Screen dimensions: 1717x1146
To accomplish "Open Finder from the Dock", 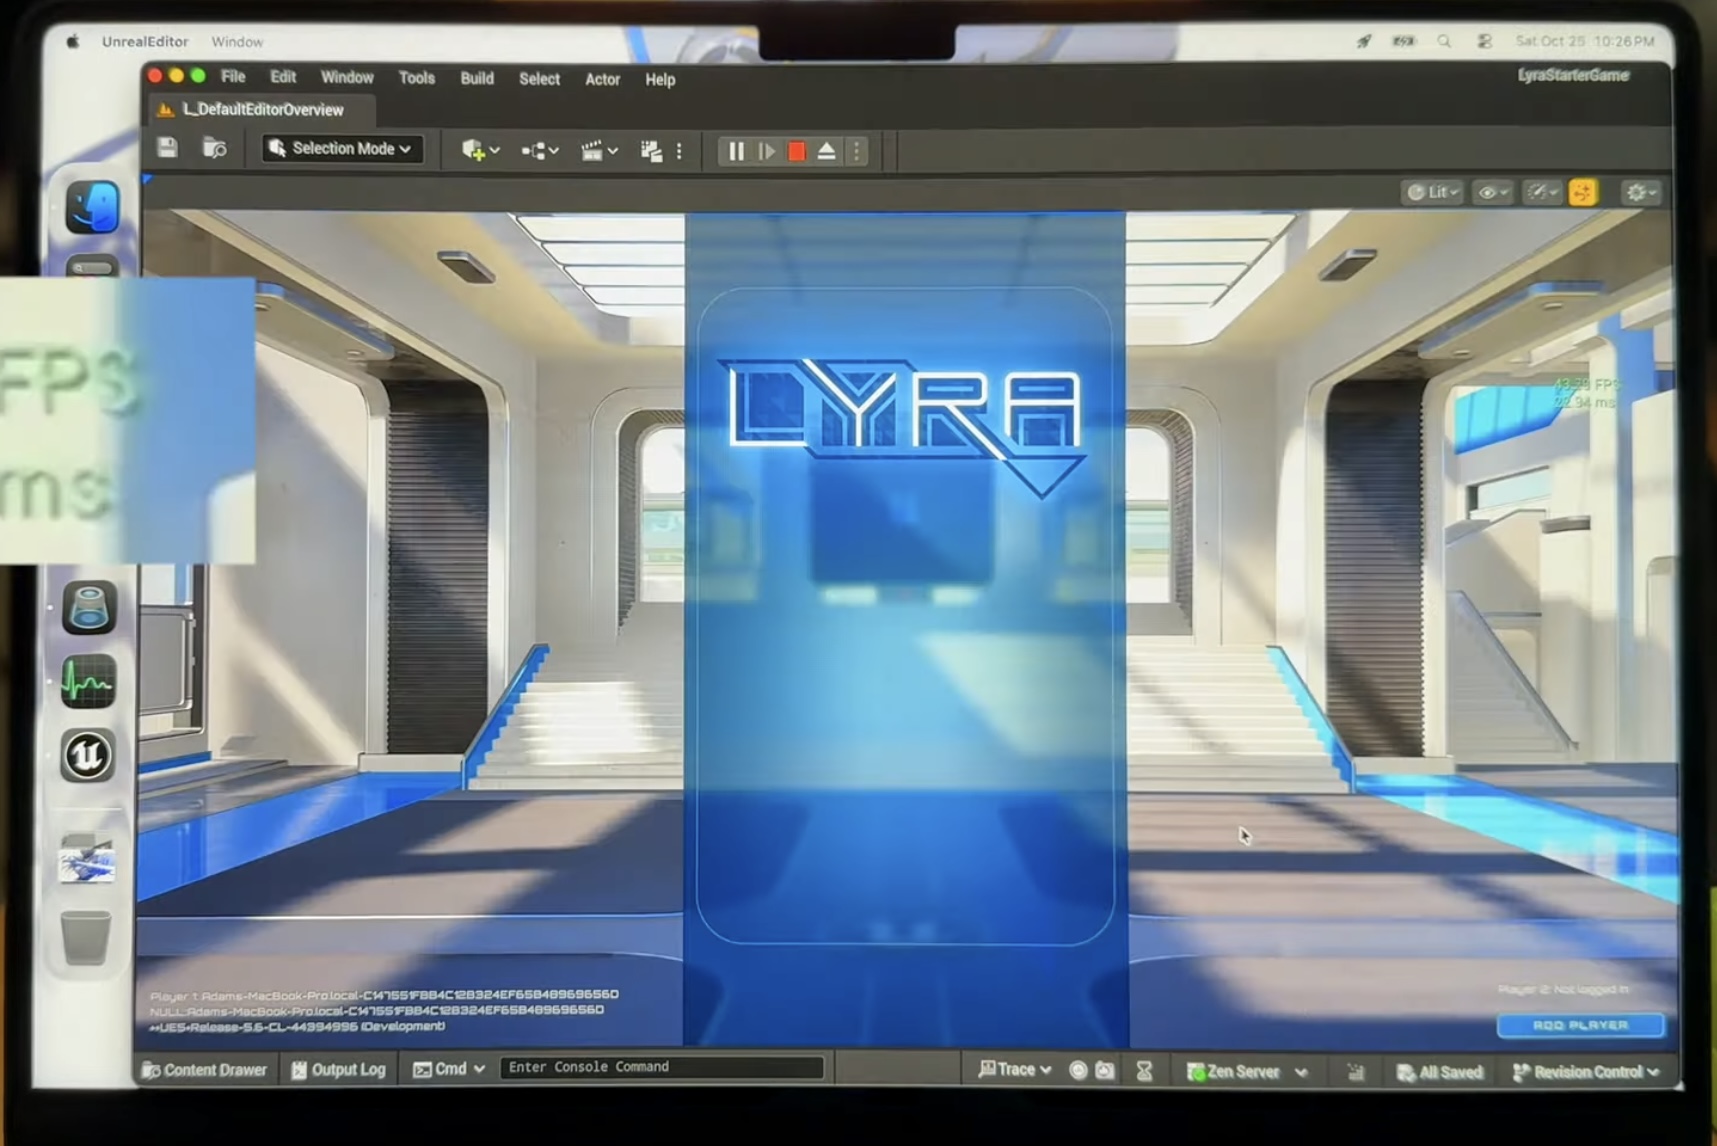I will click(92, 207).
